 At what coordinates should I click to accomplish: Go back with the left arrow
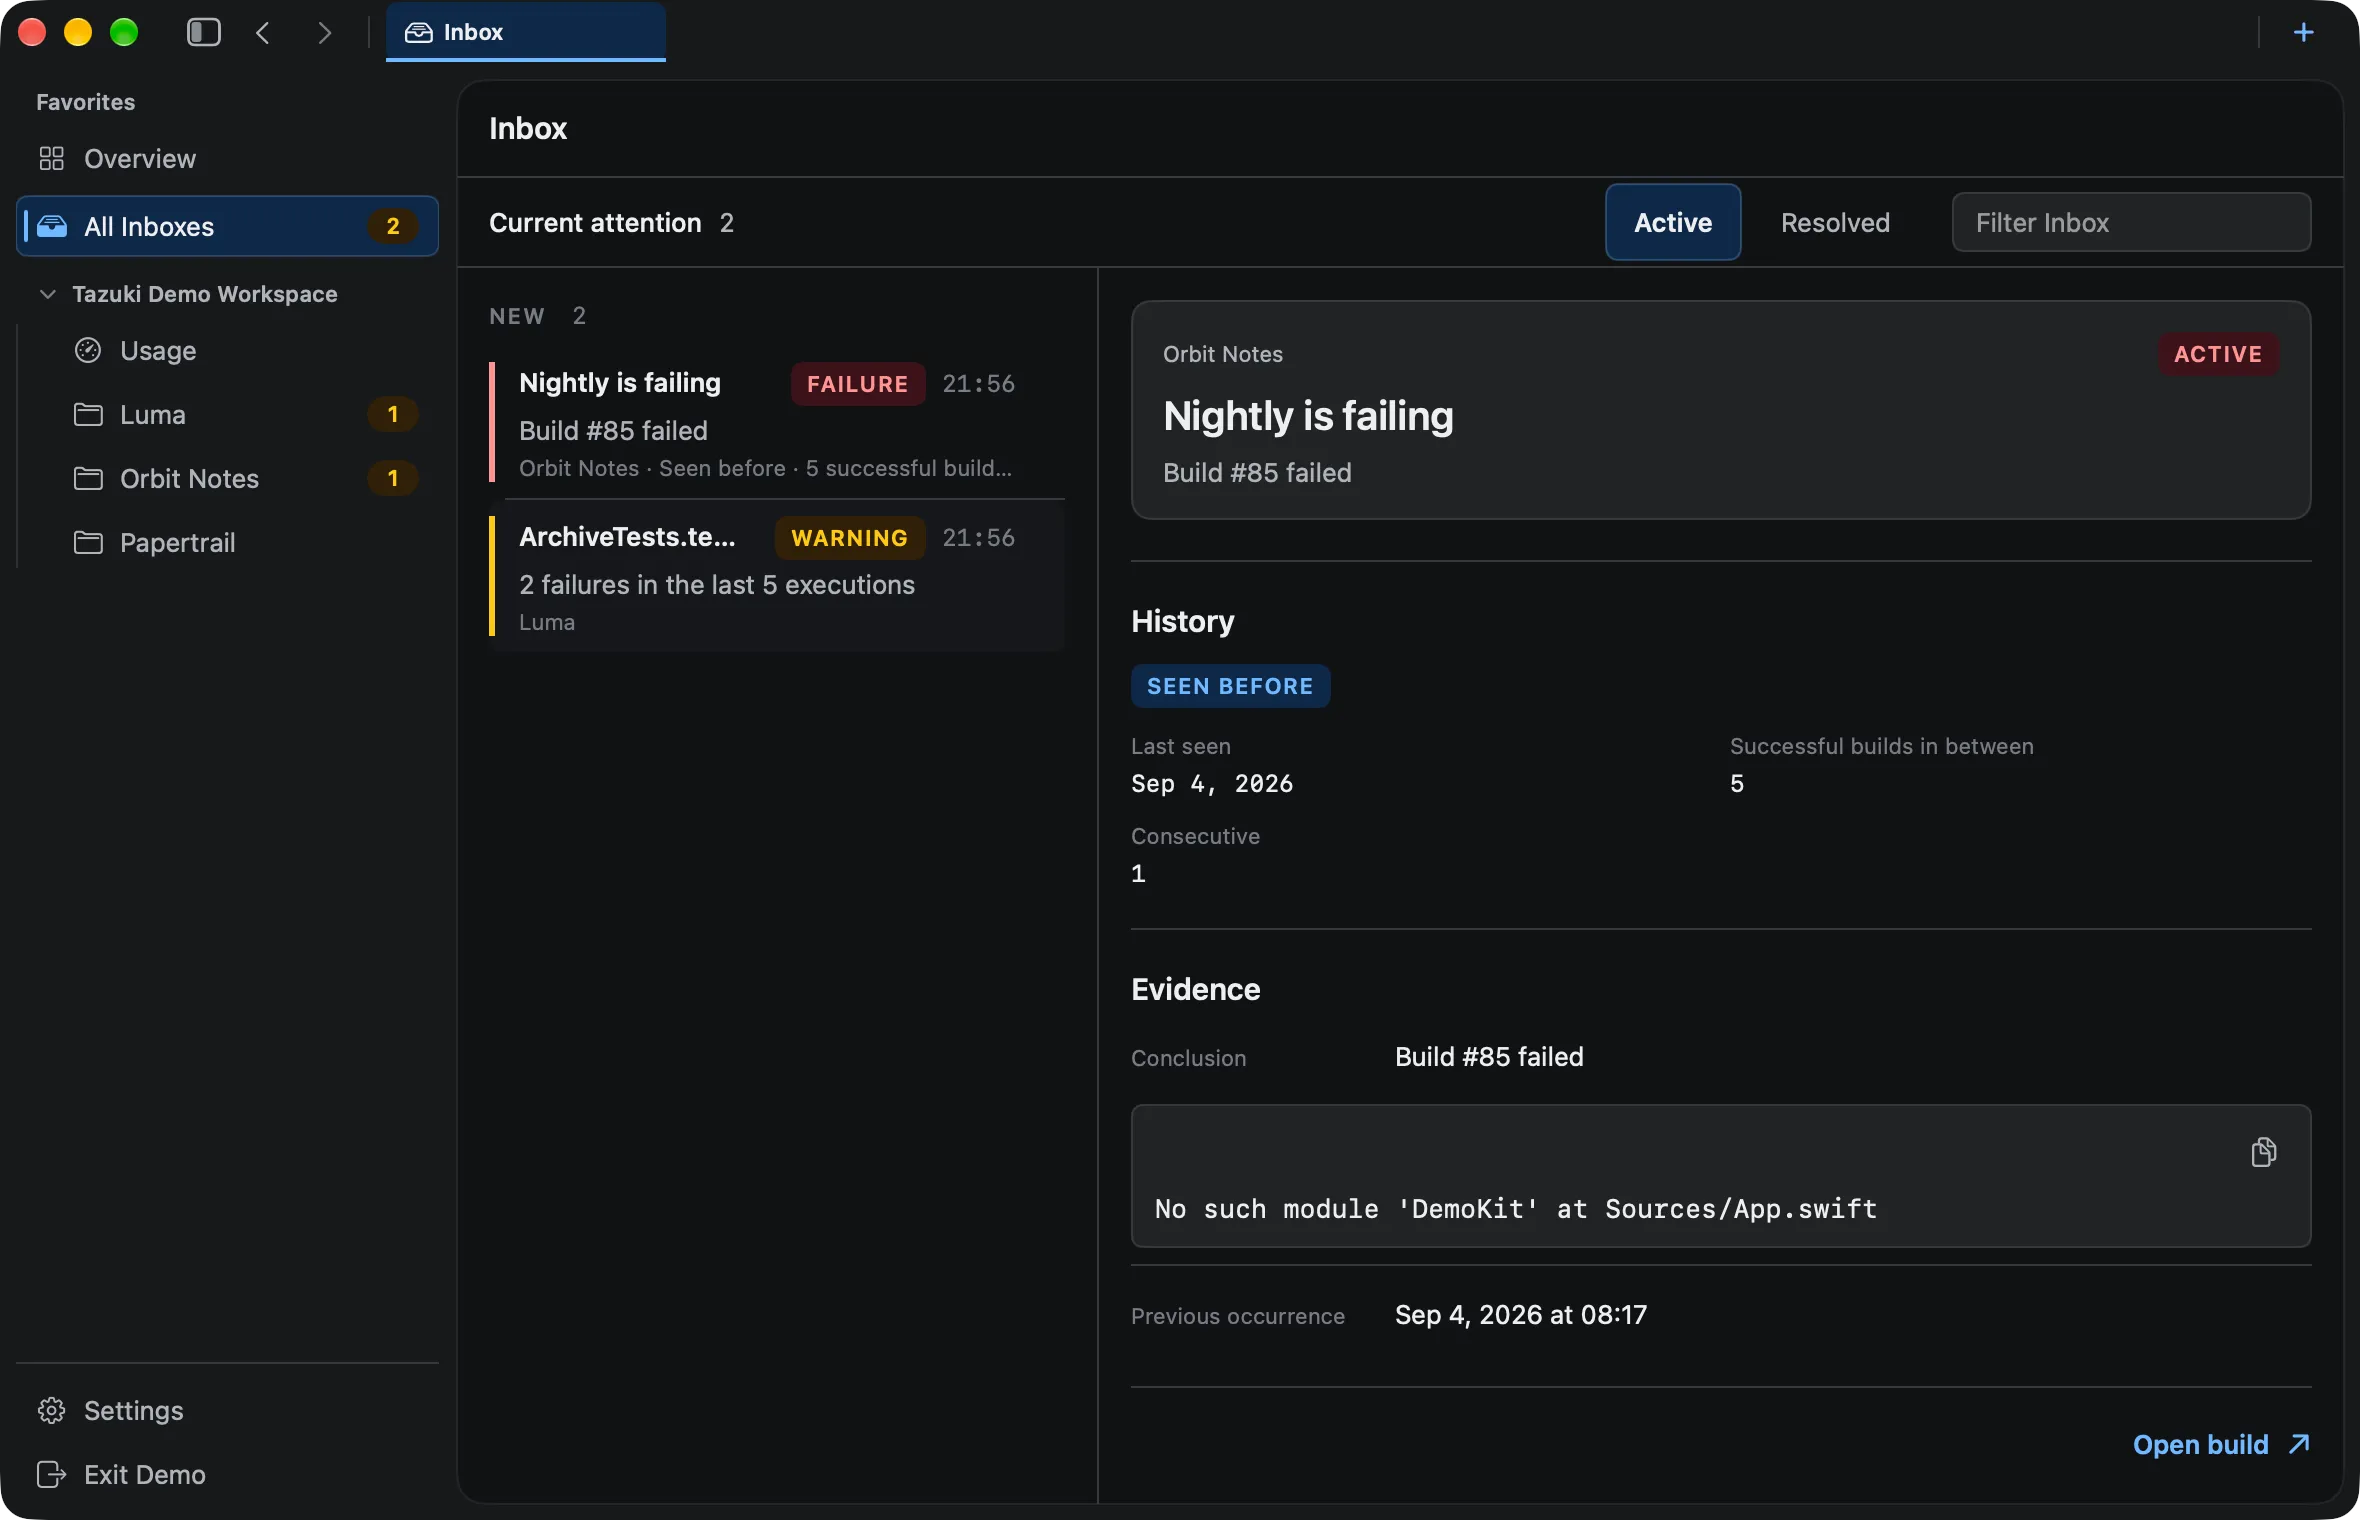coord(263,32)
